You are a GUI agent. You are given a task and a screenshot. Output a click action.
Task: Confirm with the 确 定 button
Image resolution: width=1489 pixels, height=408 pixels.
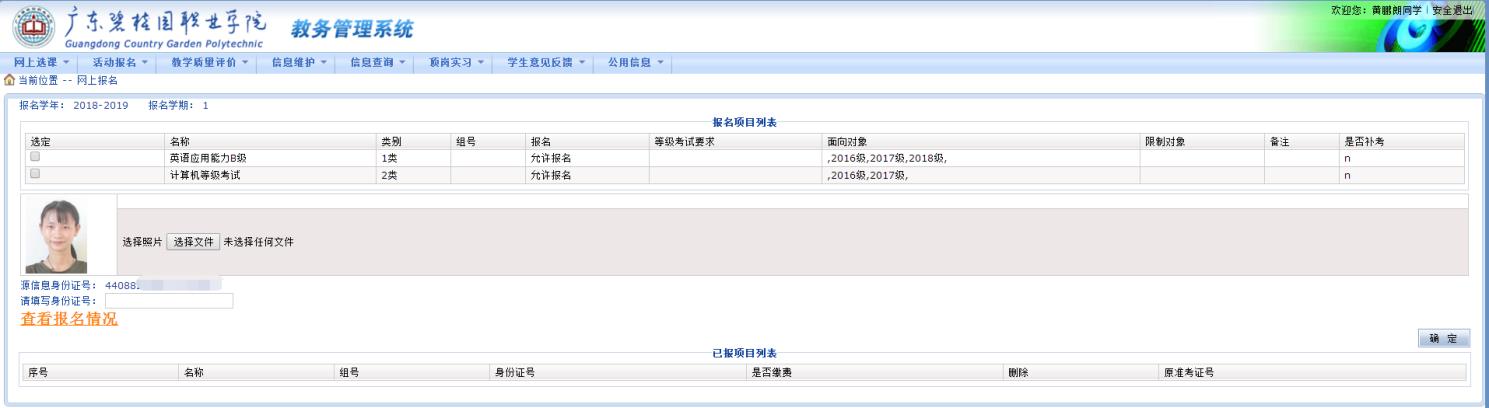pyautogui.click(x=1444, y=338)
